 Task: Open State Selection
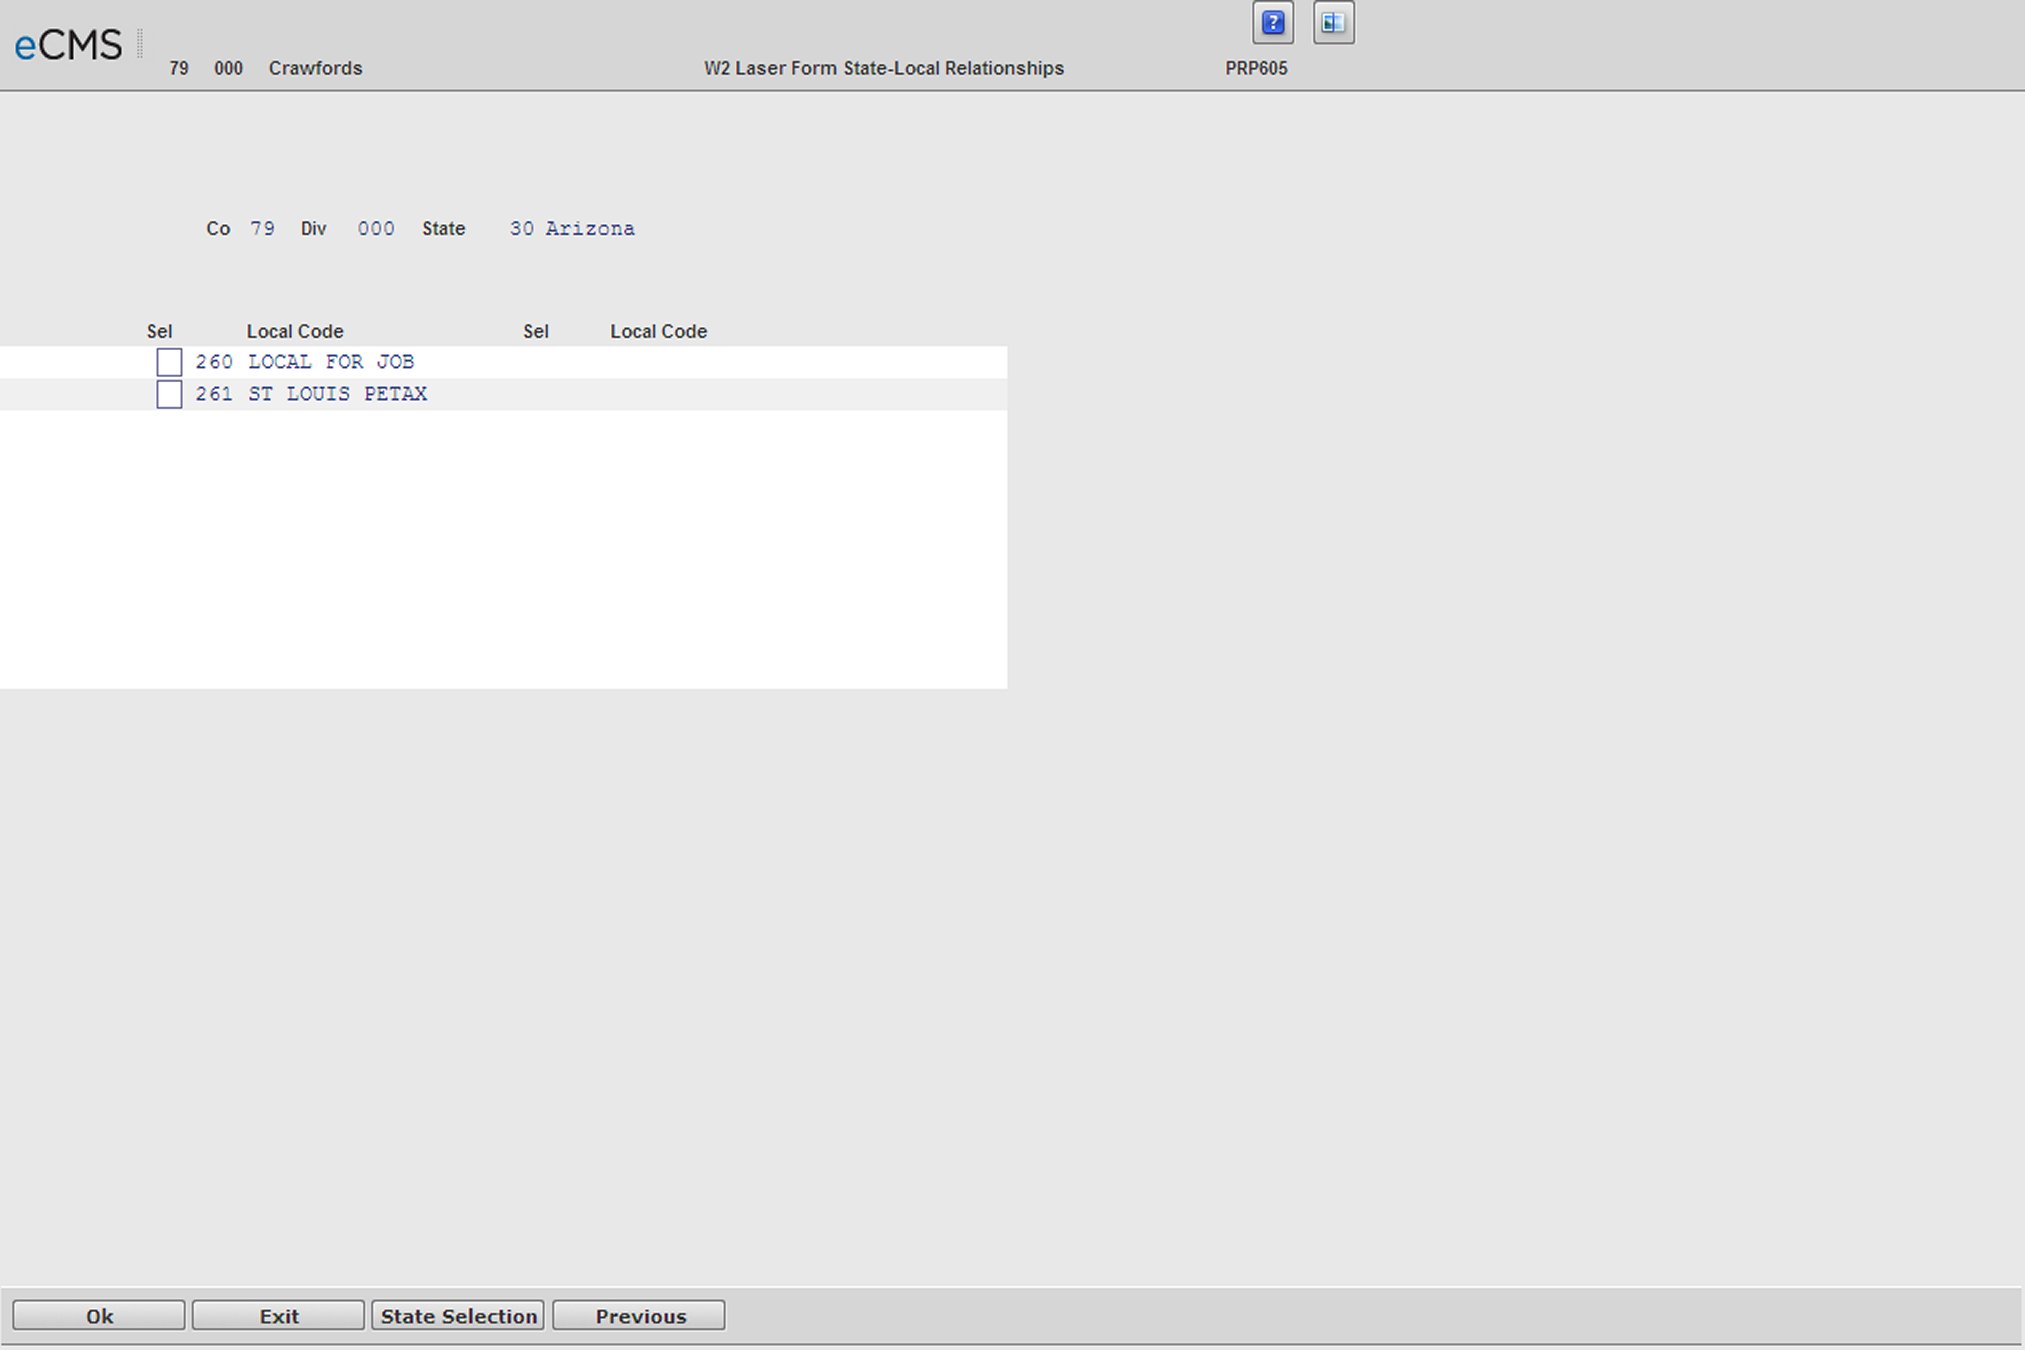458,1316
